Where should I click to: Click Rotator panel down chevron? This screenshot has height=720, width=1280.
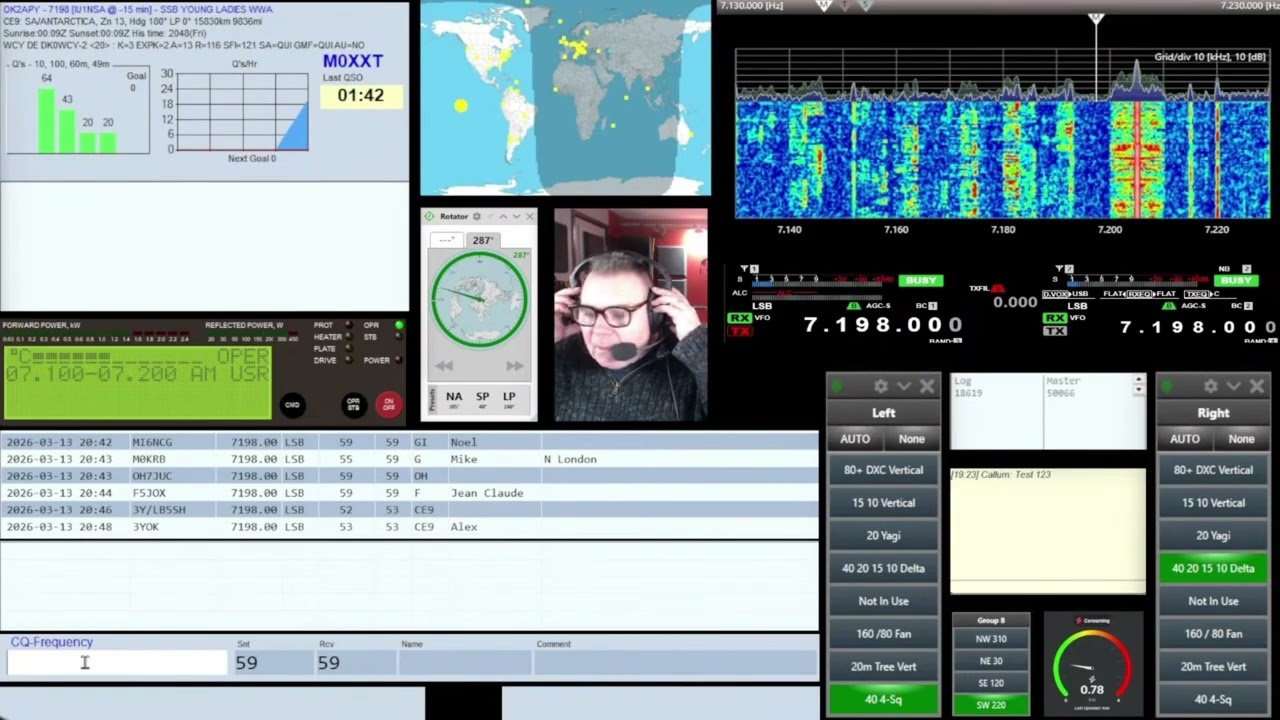pyautogui.click(x=516, y=216)
